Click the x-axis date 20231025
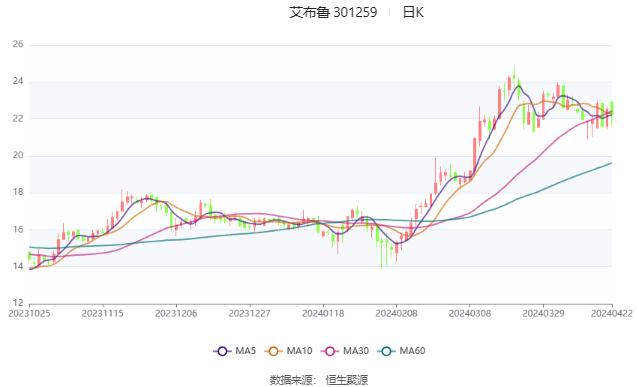This screenshot has width=637, height=387. pyautogui.click(x=29, y=313)
